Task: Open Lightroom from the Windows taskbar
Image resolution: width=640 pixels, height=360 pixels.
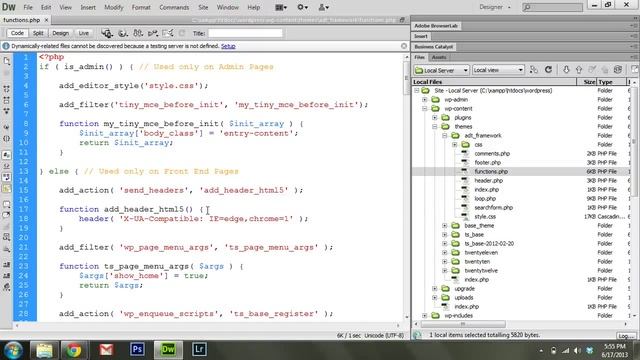Action: [x=199, y=350]
